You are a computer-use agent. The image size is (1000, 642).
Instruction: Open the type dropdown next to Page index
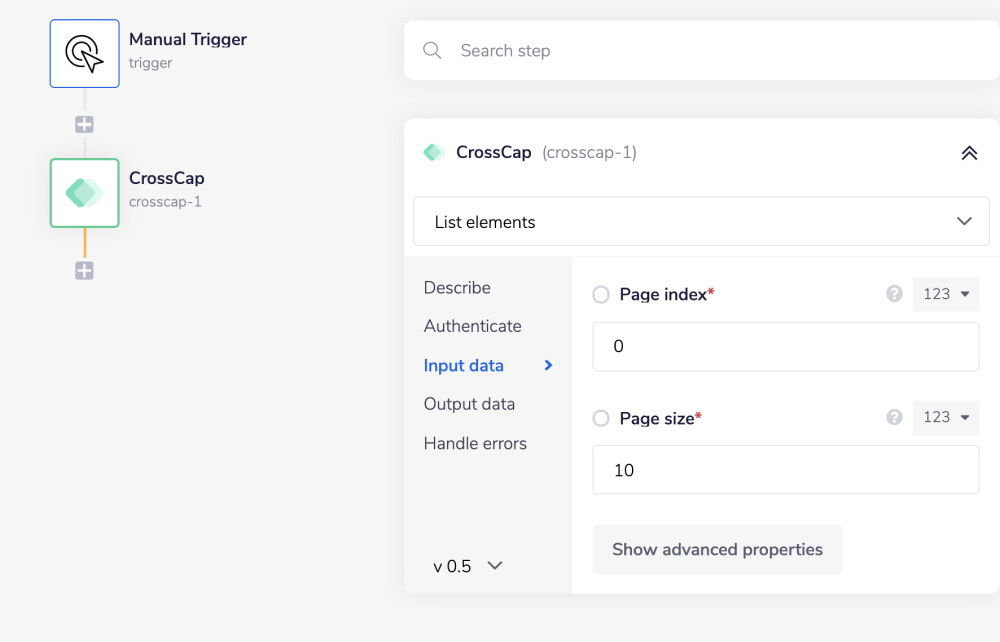[x=945, y=294]
